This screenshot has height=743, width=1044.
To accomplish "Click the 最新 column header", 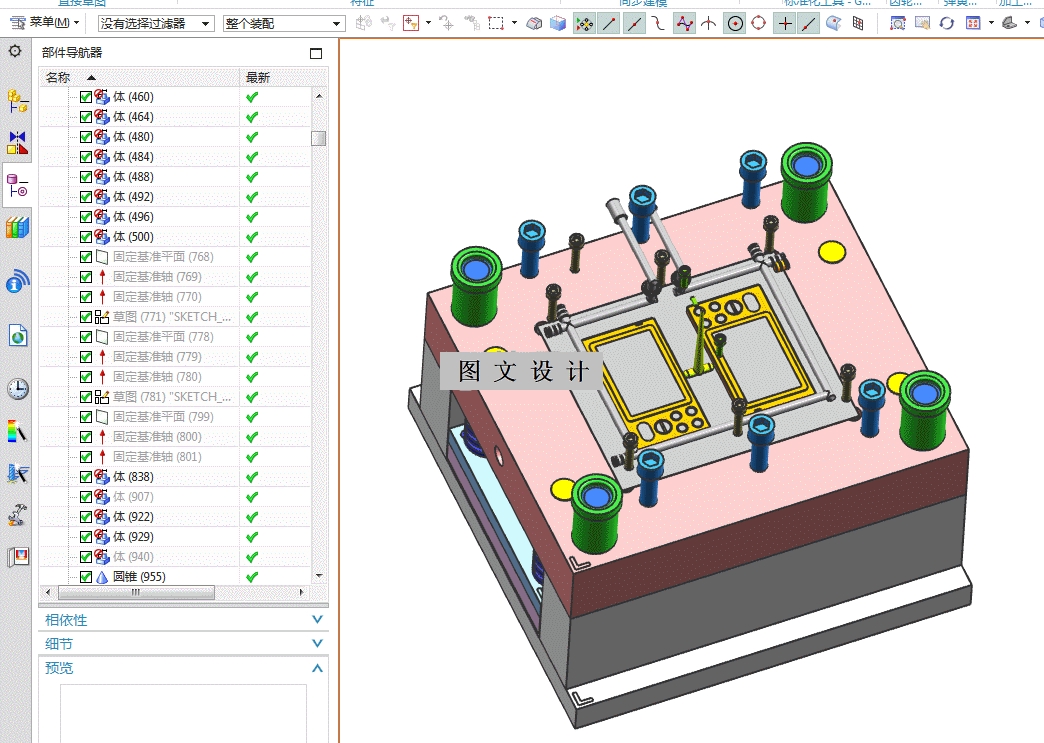I will click(258, 77).
